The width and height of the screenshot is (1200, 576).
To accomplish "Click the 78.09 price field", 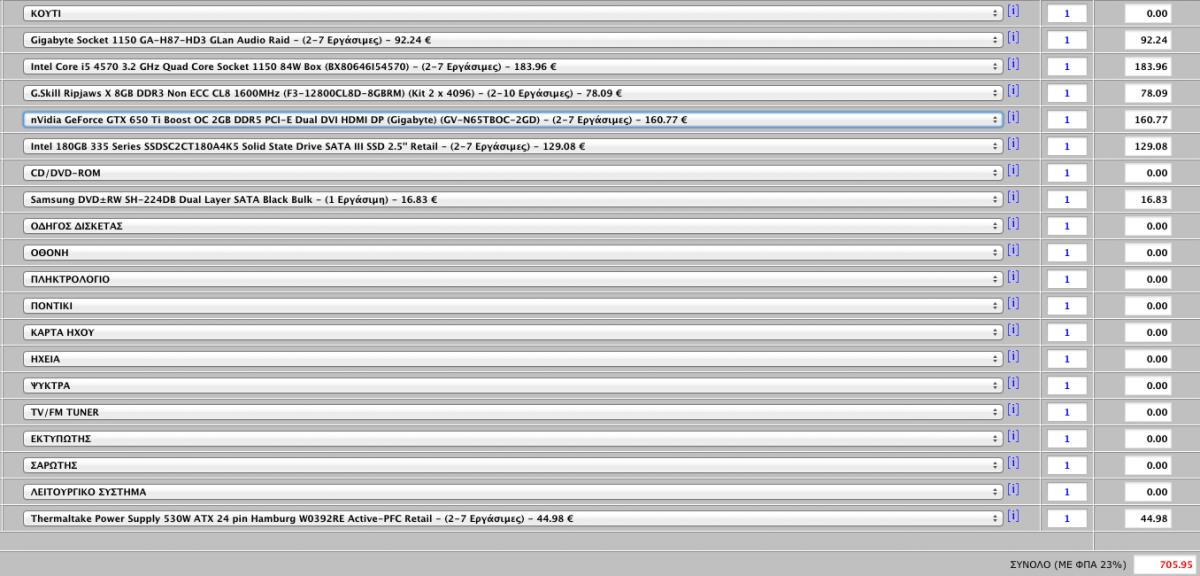I will click(x=1148, y=93).
